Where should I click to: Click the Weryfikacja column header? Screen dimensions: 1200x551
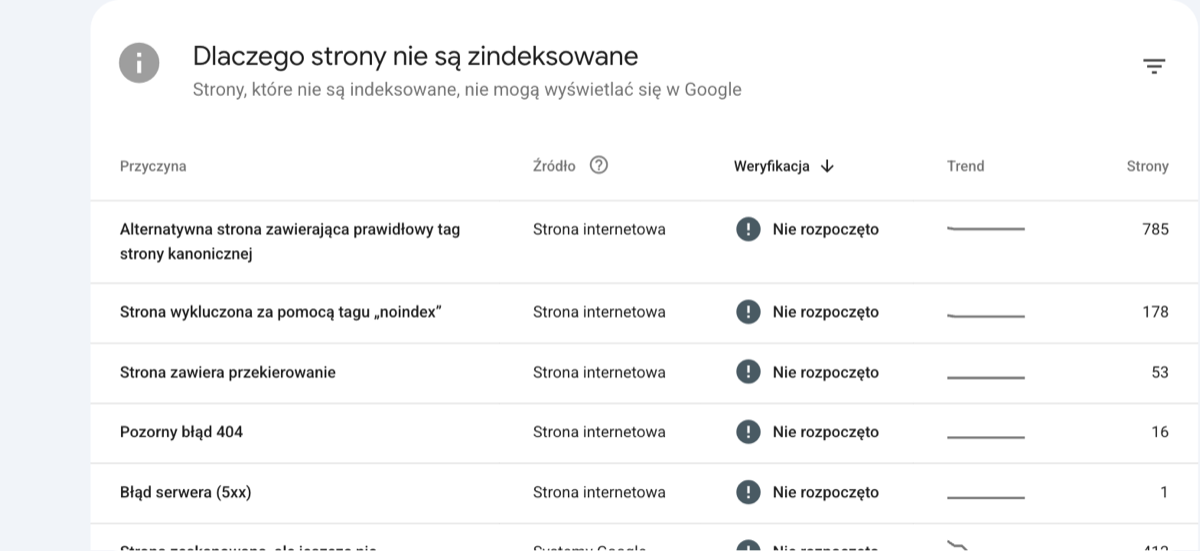click(x=771, y=166)
